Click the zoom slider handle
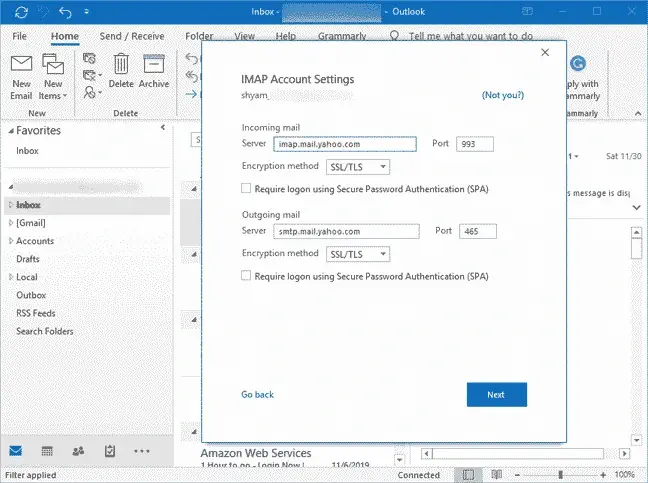This screenshot has width=648, height=483. pyautogui.click(x=560, y=475)
